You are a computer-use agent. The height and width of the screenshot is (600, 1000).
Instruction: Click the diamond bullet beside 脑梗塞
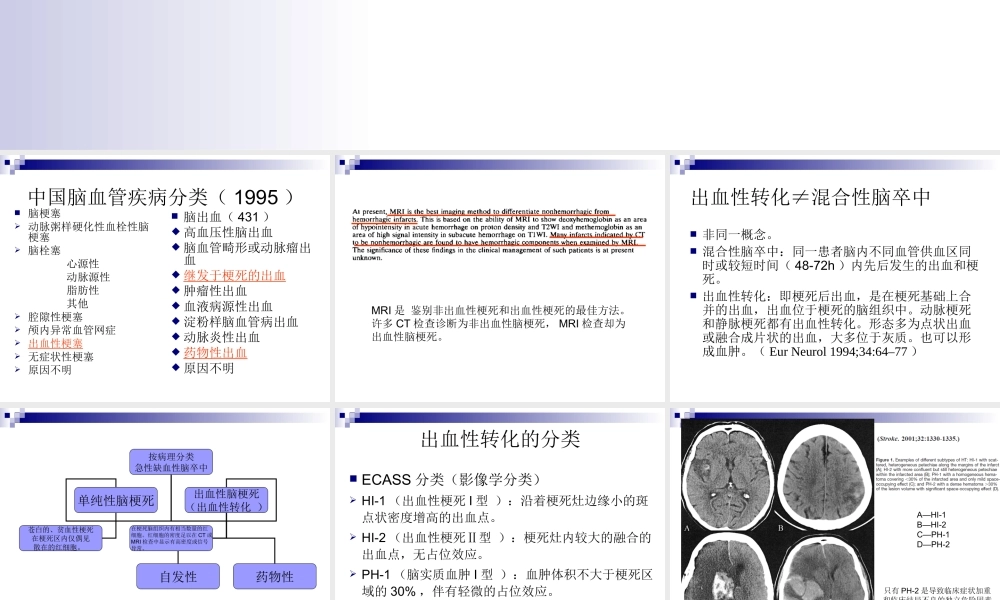[17, 213]
